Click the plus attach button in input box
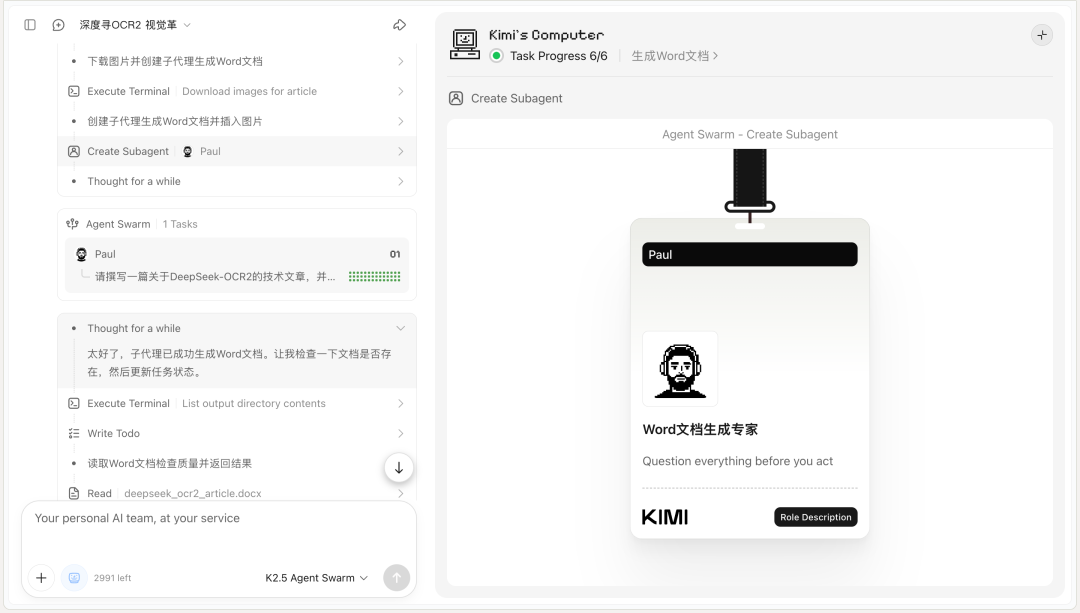Screen dimensions: 1080x613 [x=41, y=578]
